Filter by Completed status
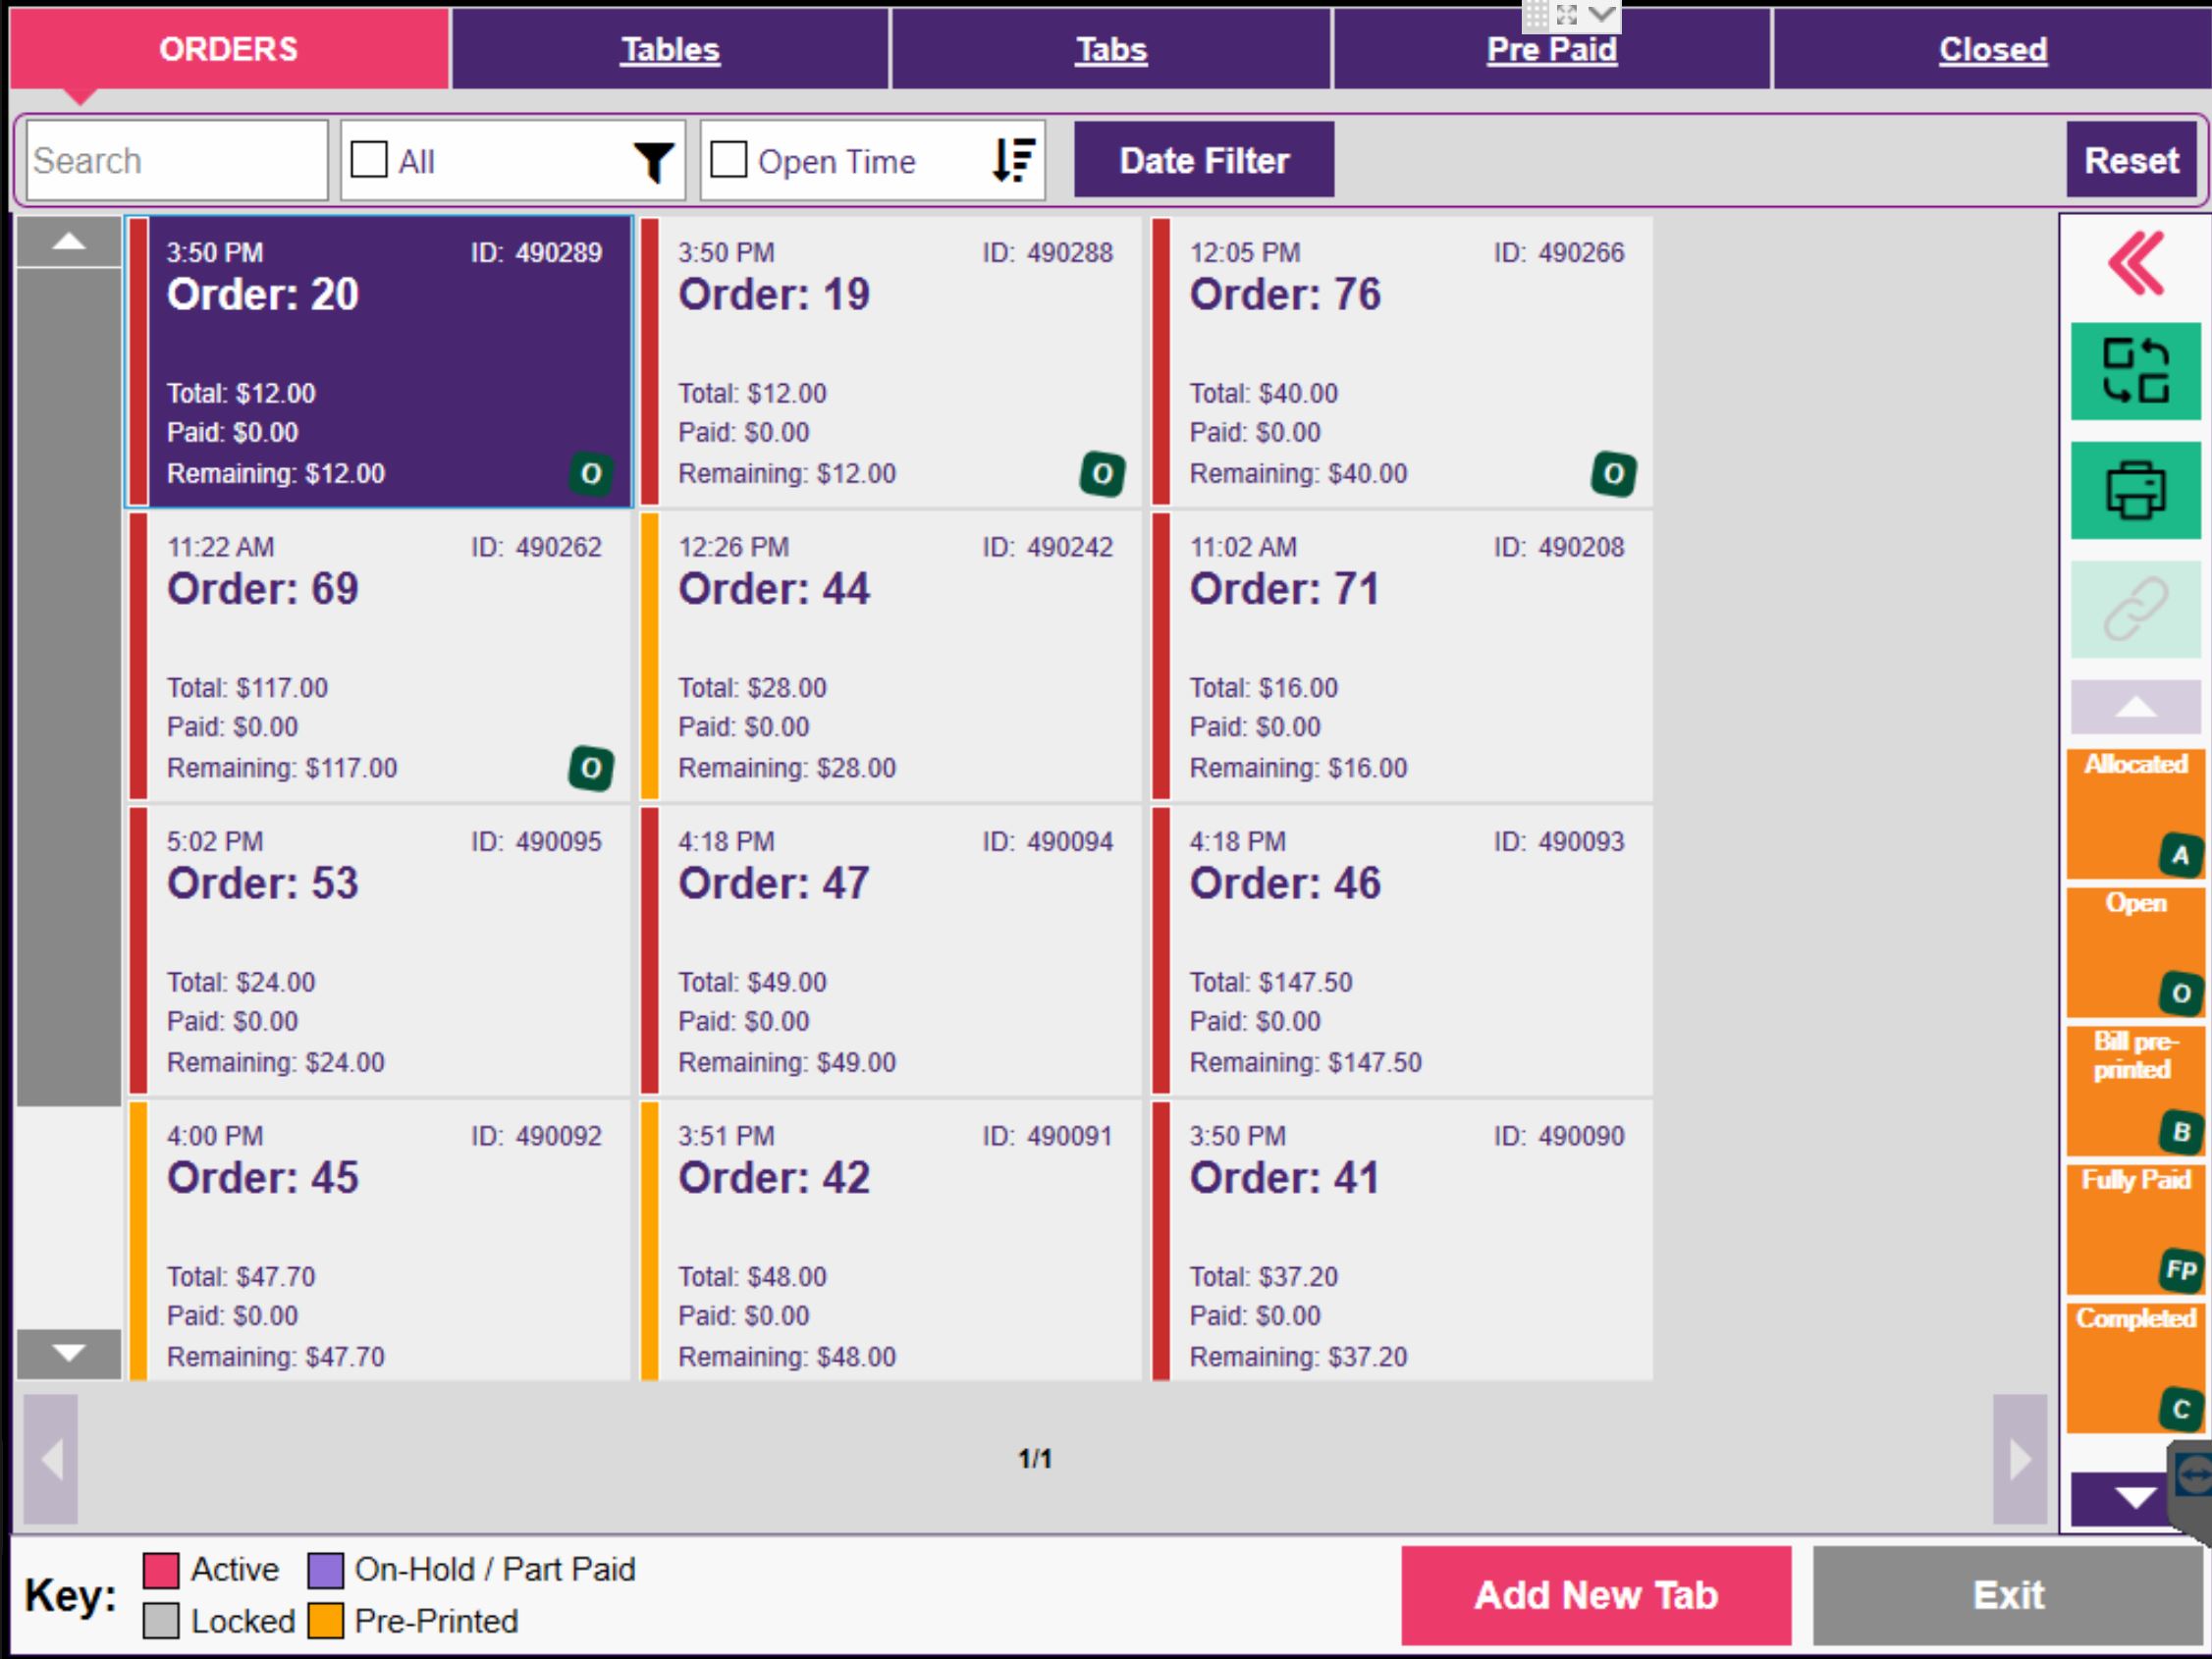The width and height of the screenshot is (2212, 1659). tap(2135, 1368)
